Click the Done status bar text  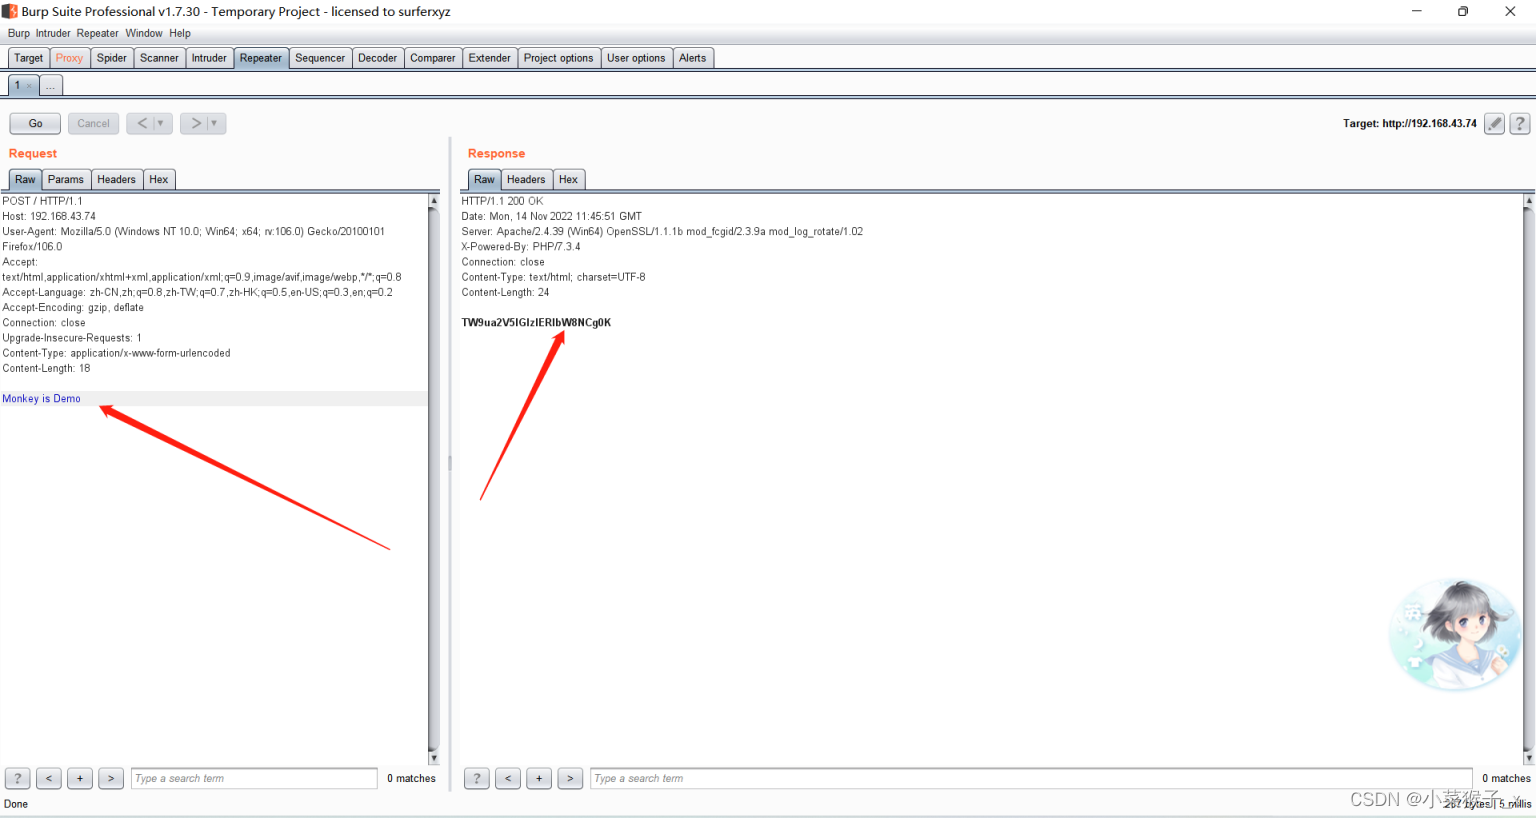click(x=16, y=804)
